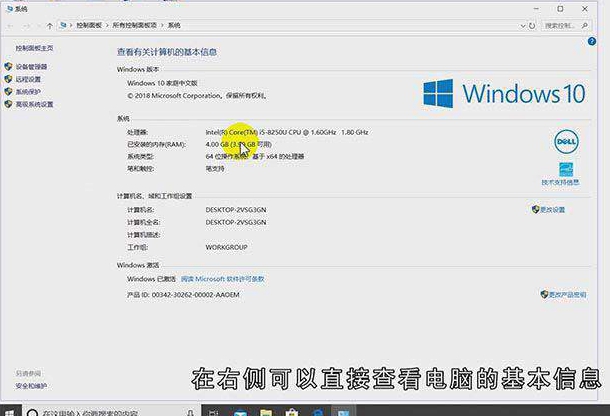Go back with the Back arrow
Screen dimensions: 610x416
[11, 26]
